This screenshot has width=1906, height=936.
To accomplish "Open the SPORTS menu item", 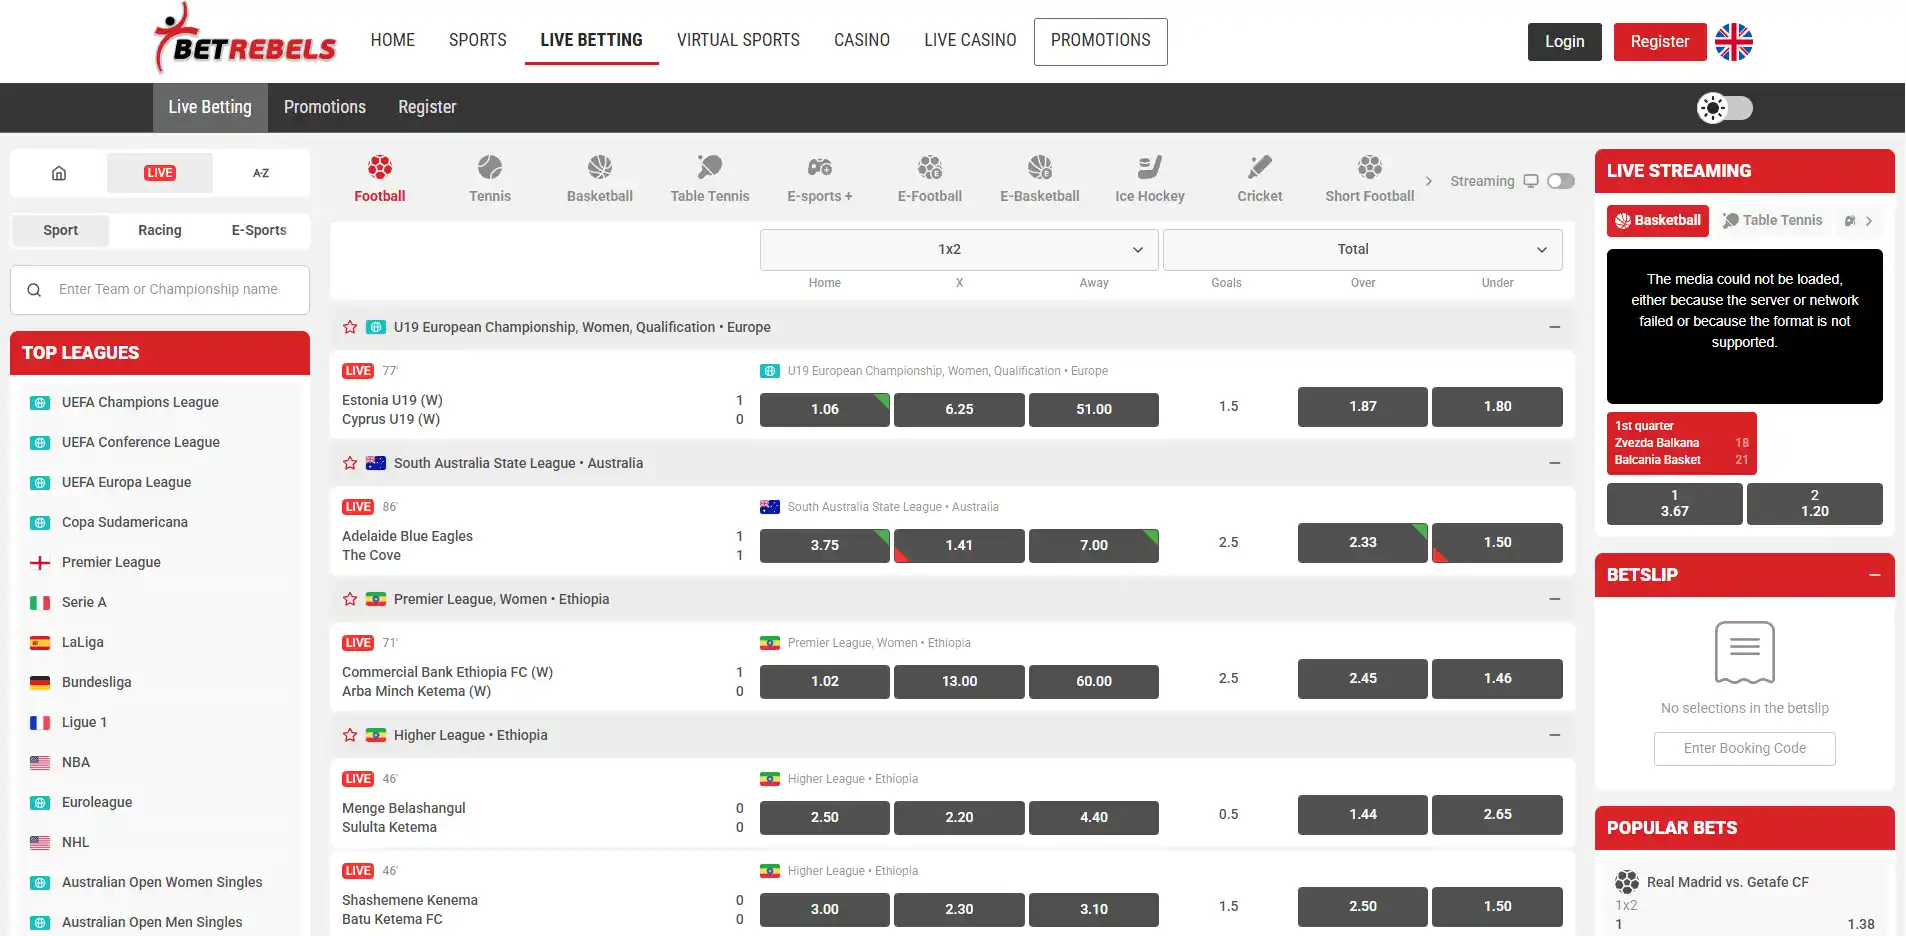I will pyautogui.click(x=478, y=40).
